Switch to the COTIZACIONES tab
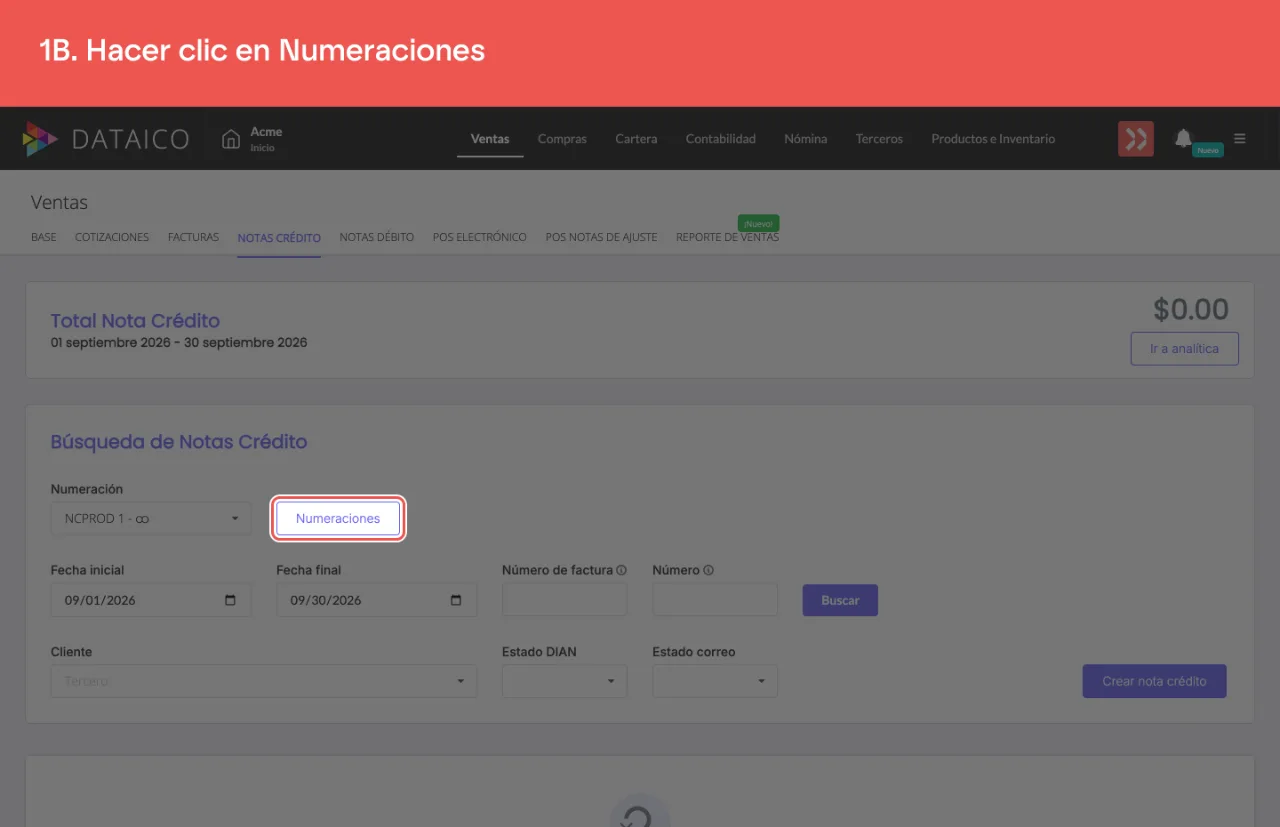1280x827 pixels. coord(112,237)
